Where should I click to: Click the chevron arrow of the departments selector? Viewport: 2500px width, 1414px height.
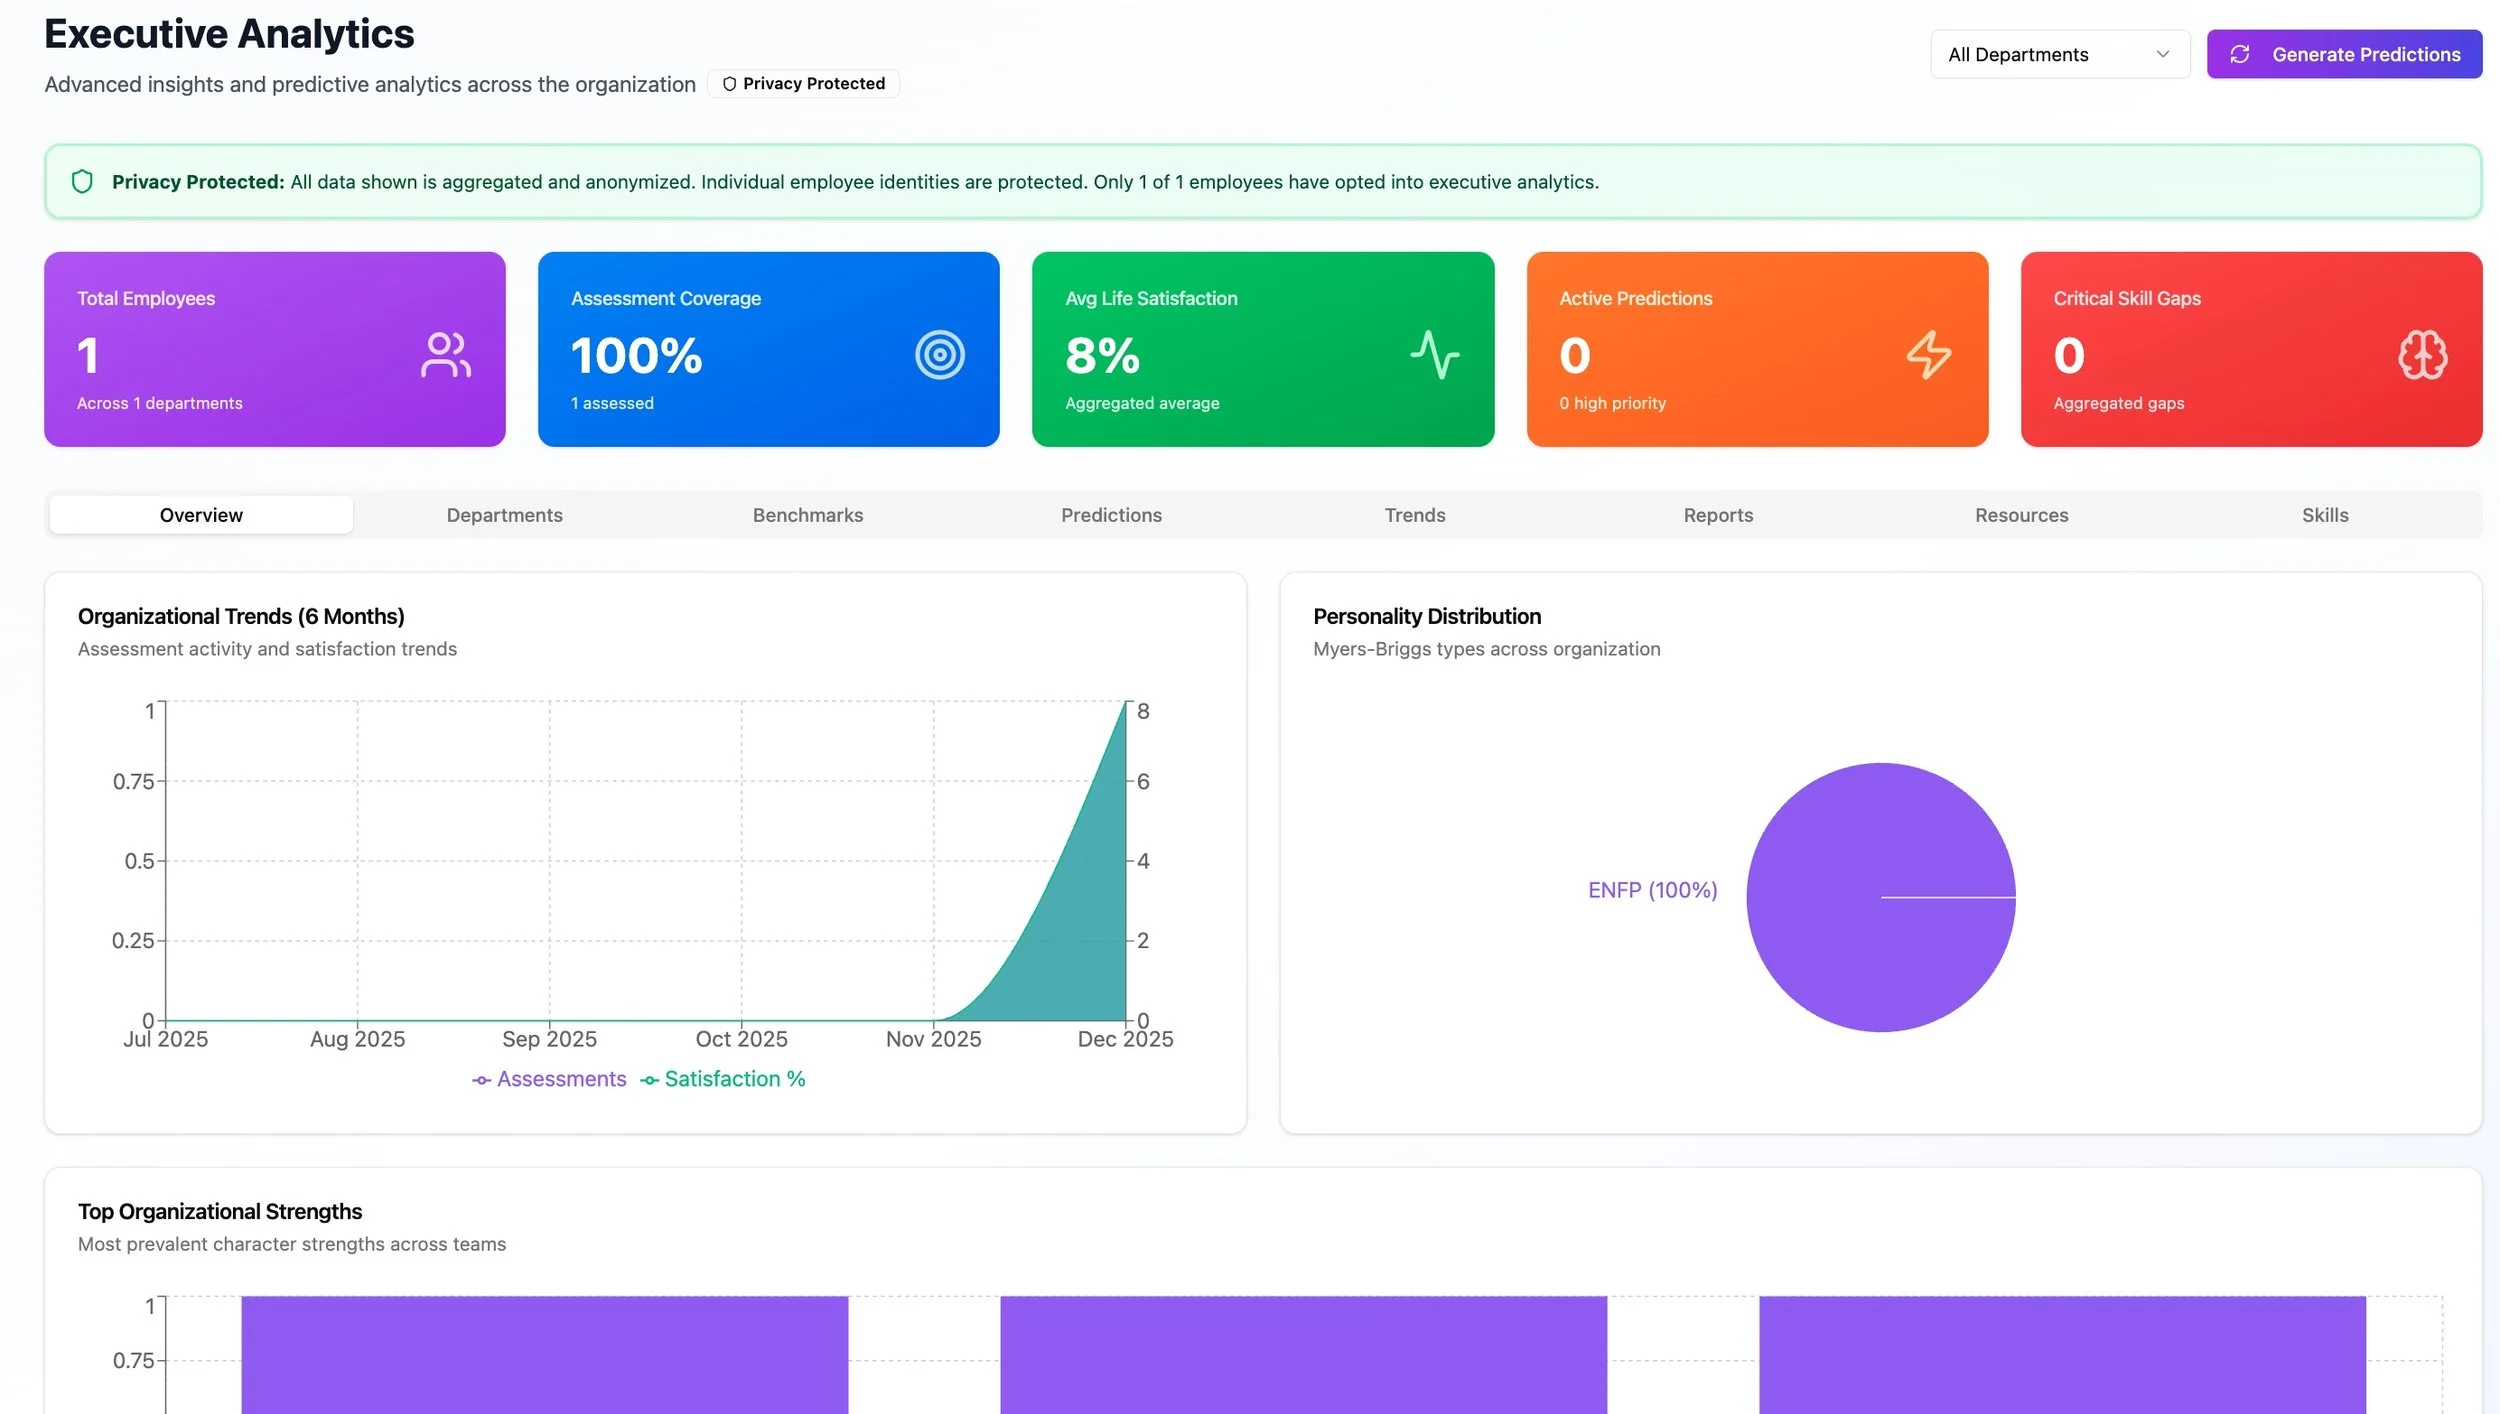[2163, 54]
